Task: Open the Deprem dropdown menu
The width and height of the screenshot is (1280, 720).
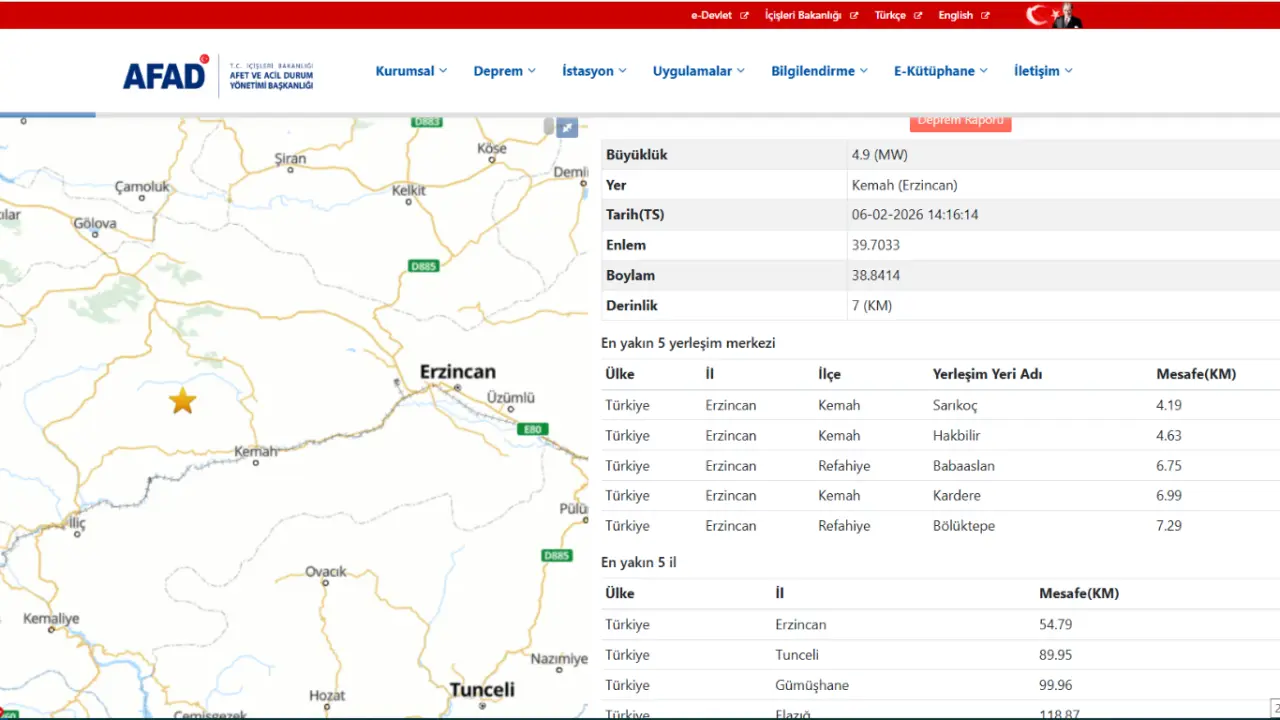Action: point(504,71)
